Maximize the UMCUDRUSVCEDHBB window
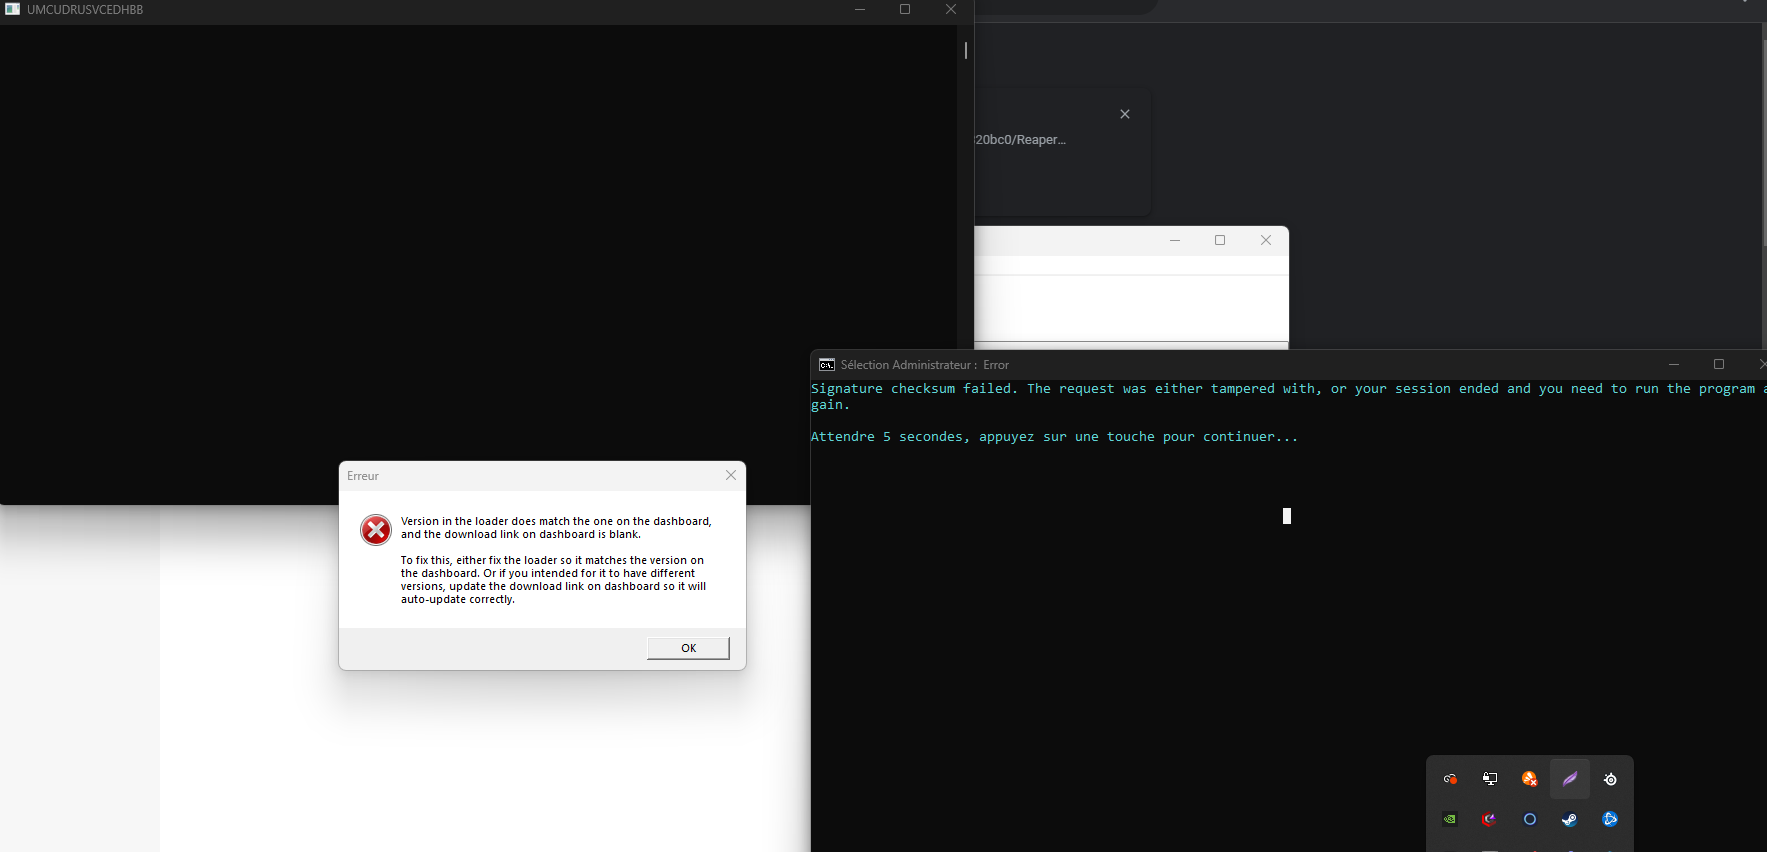 tap(905, 9)
